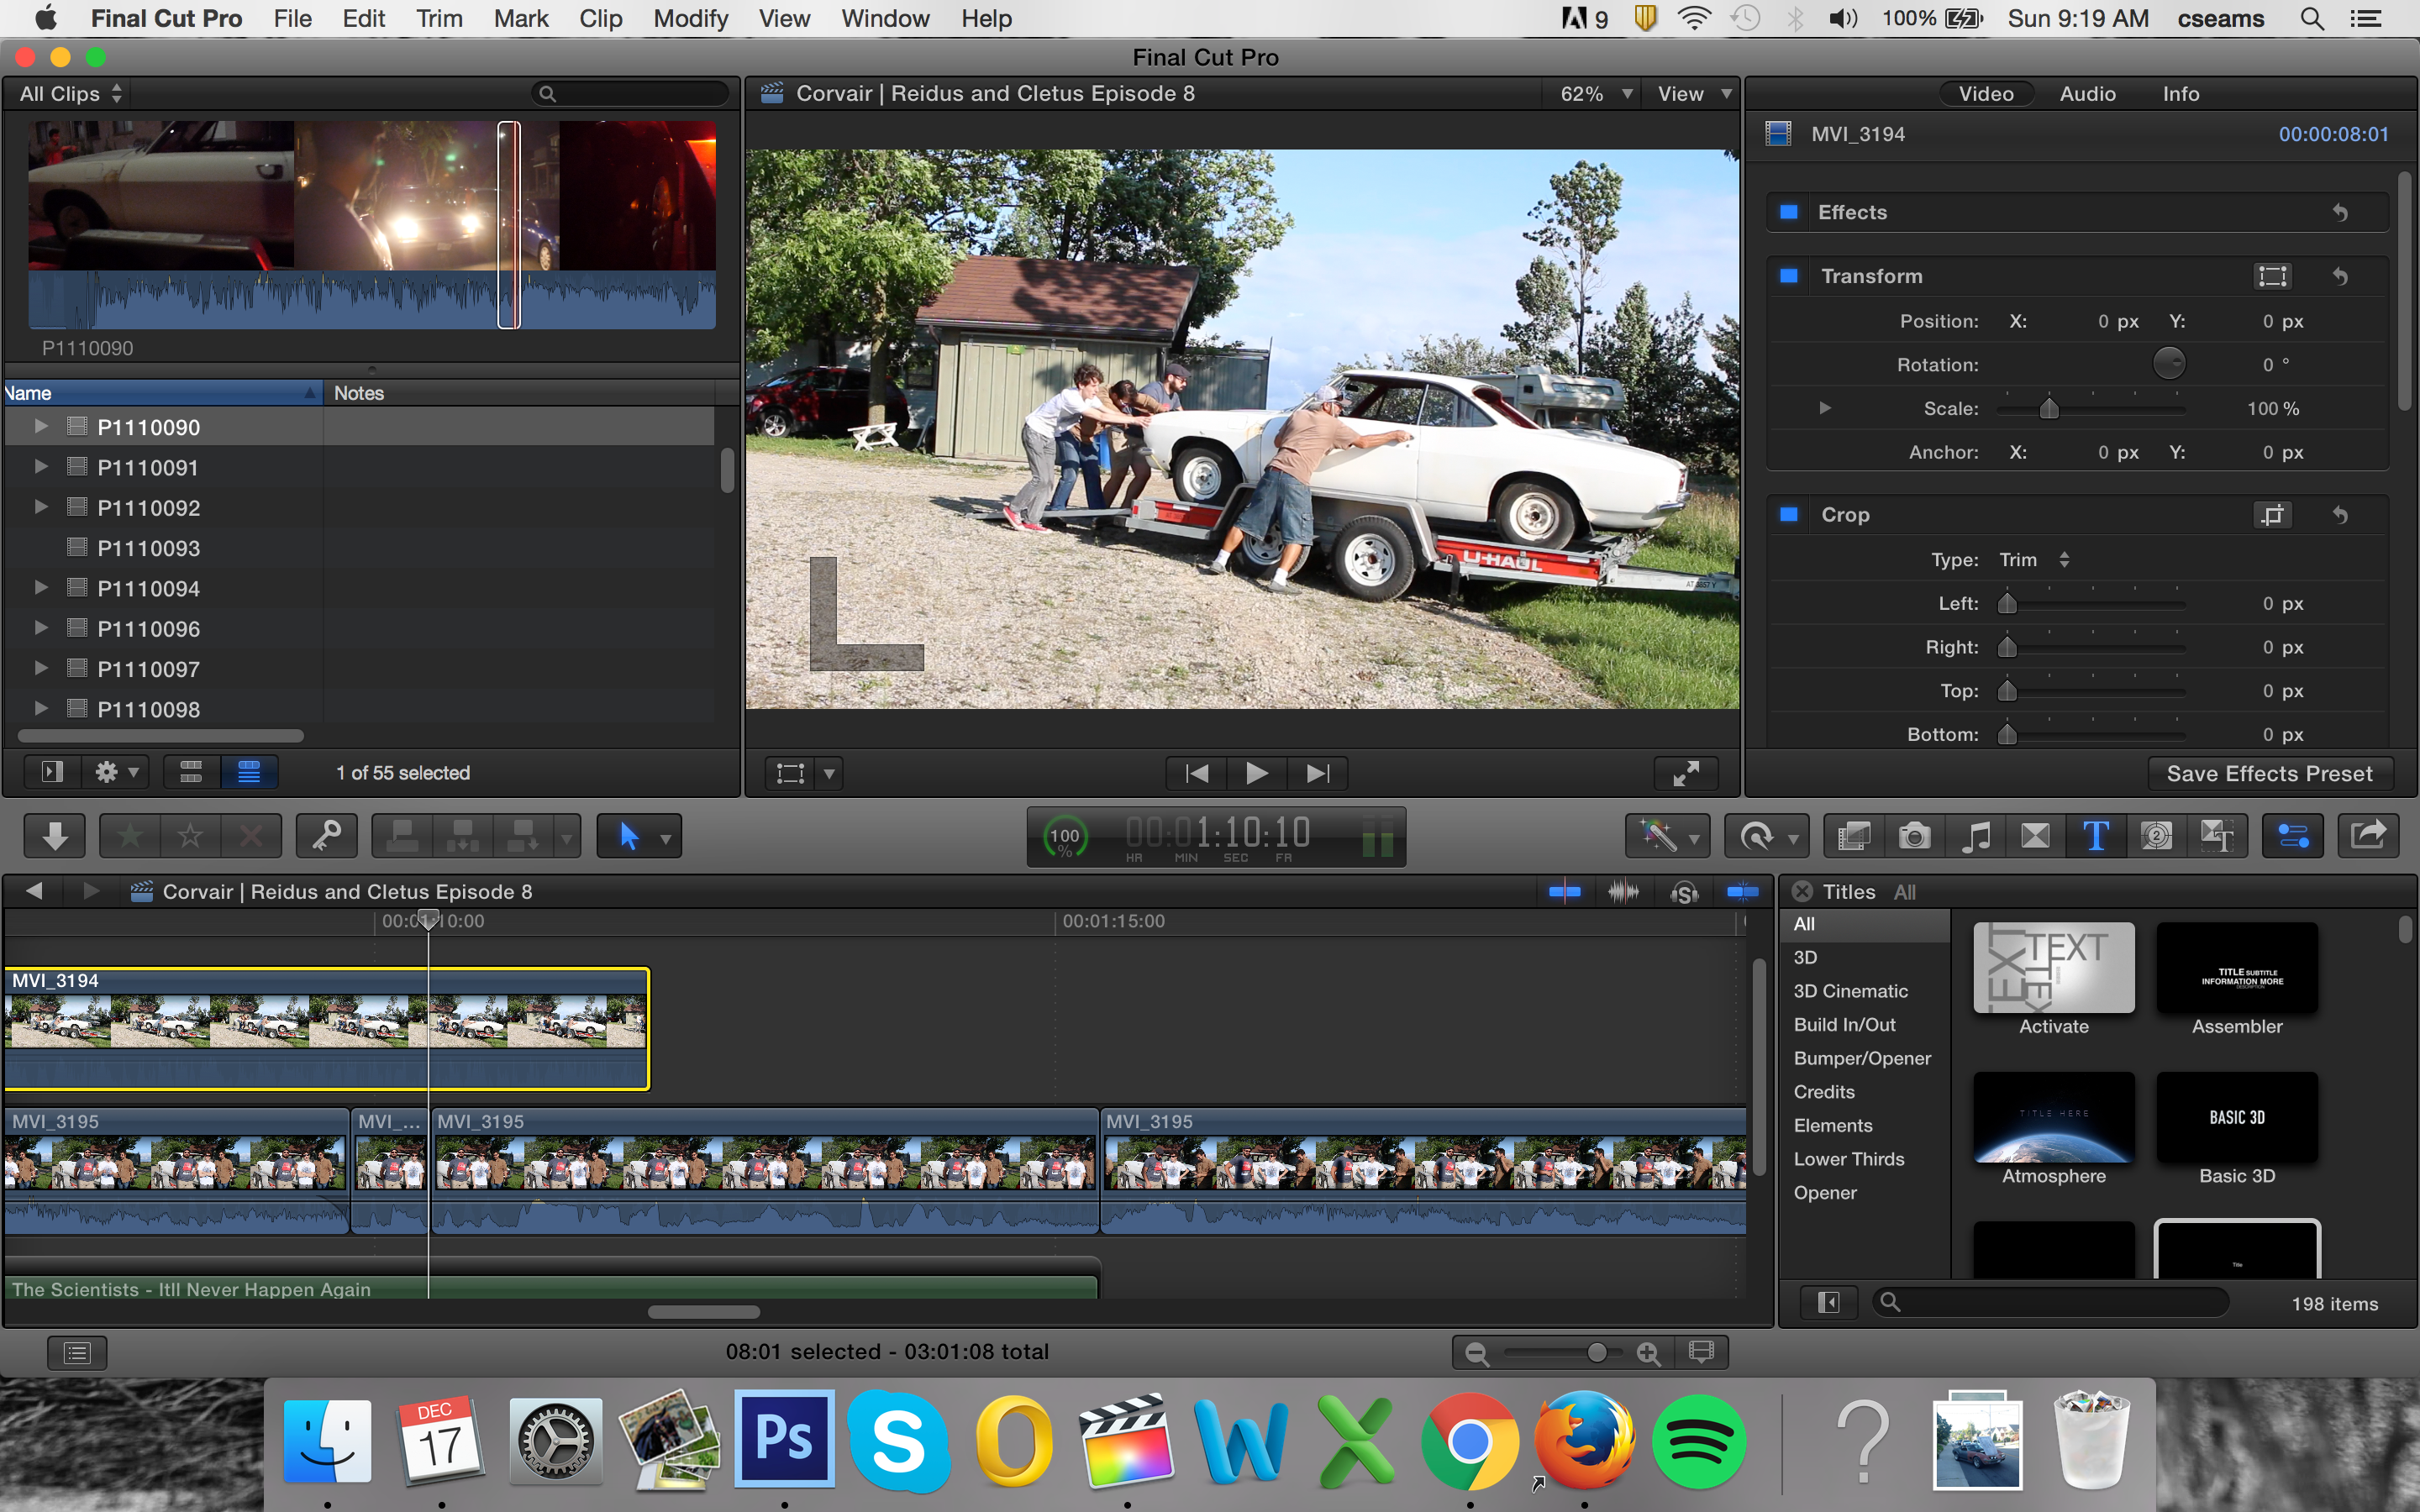Go back in timeline history arrow
The width and height of the screenshot is (2420, 1512).
35,891
